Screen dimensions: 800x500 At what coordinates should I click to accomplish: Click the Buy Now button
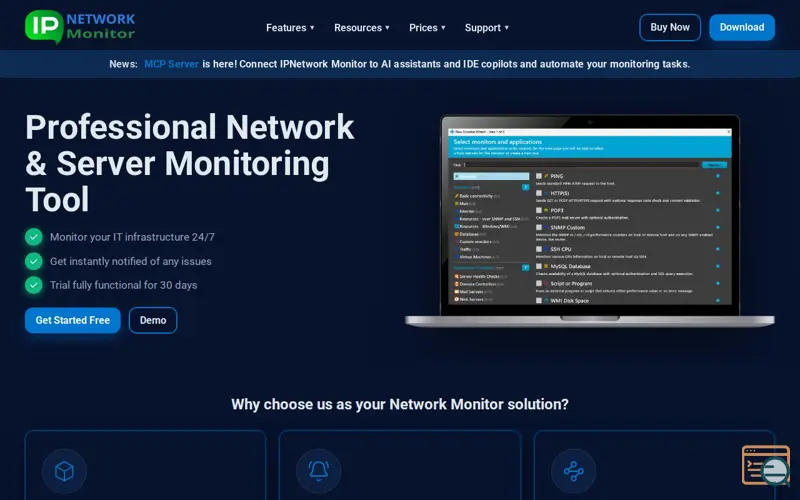click(x=670, y=27)
